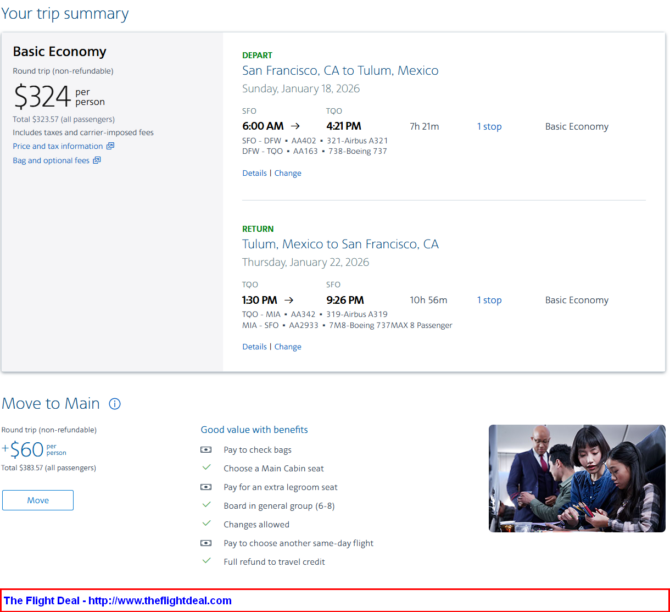
Task: Click the new-window icon after Price and tax information
Action: [x=110, y=146]
